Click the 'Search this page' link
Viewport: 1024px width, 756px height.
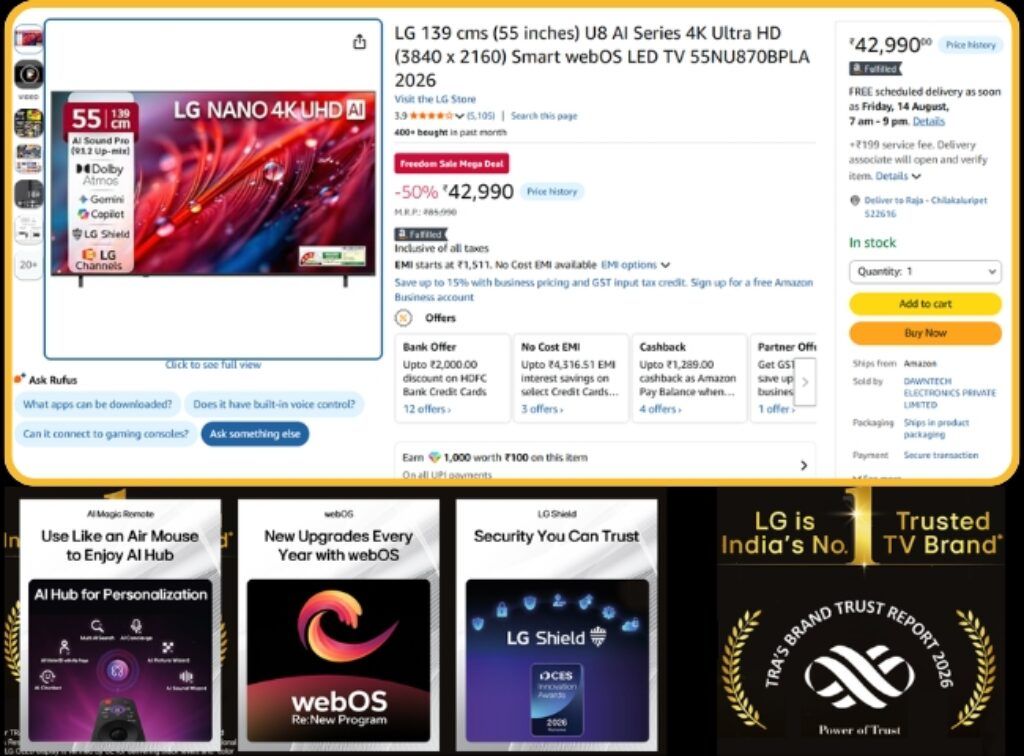click(544, 116)
